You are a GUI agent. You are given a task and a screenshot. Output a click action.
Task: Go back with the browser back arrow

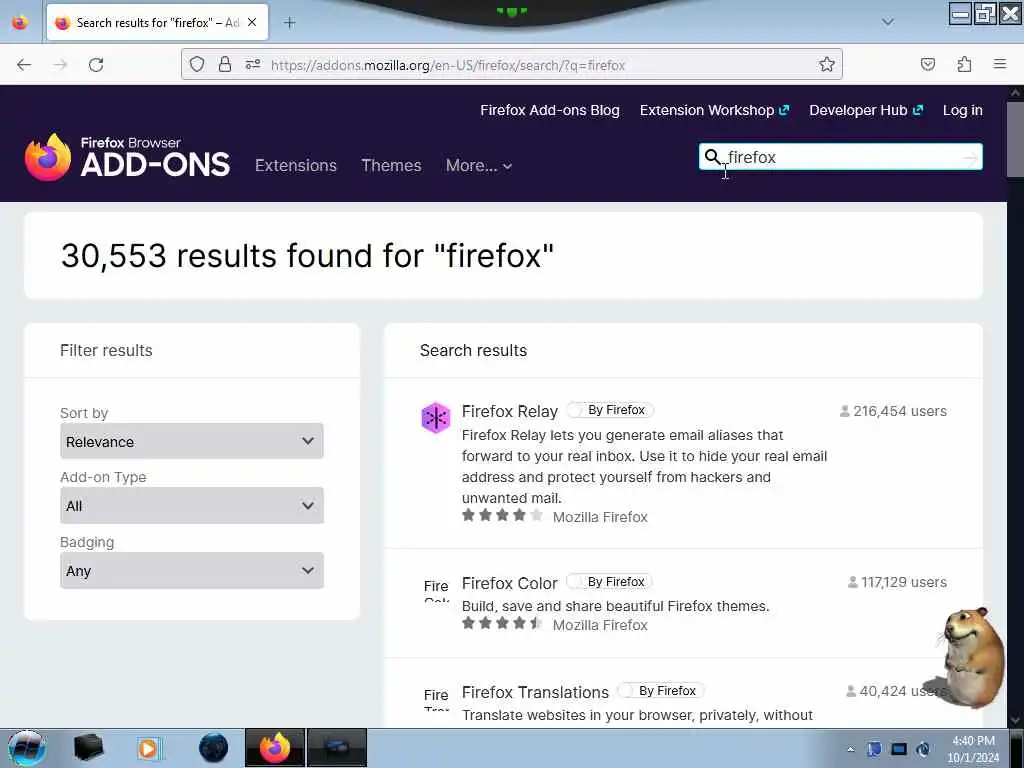pyautogui.click(x=24, y=65)
